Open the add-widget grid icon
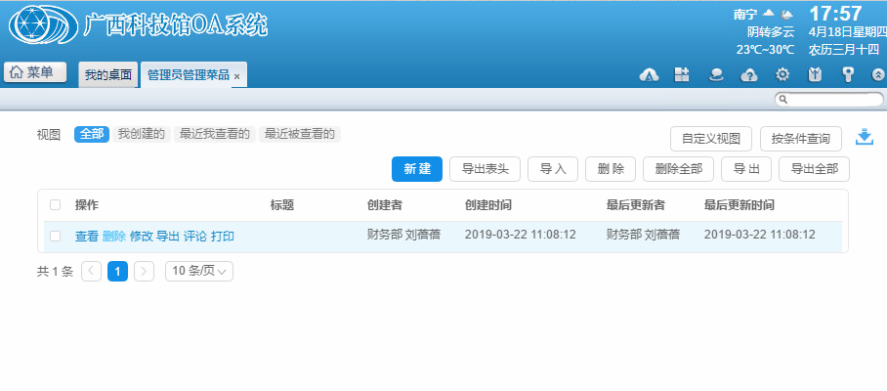This screenshot has width=887, height=391. 682,75
